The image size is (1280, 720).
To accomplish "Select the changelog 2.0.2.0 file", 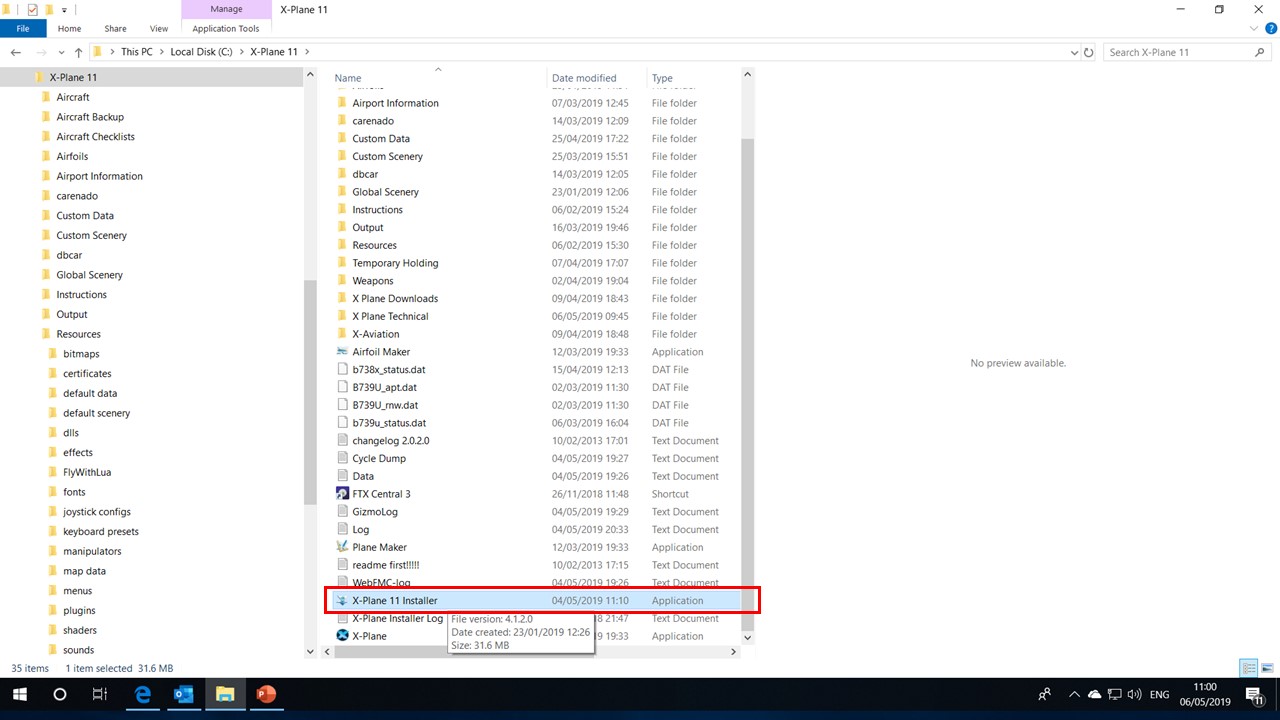I will point(390,441).
